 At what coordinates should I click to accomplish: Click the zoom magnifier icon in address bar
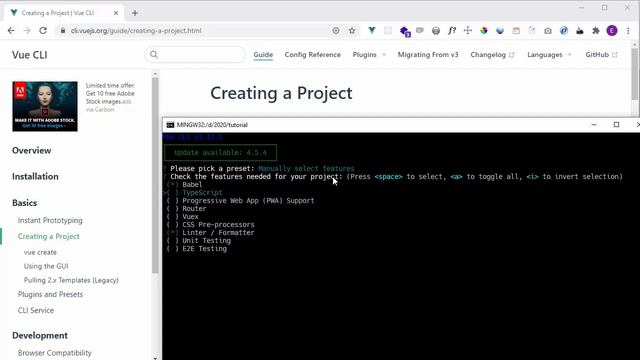click(336, 31)
